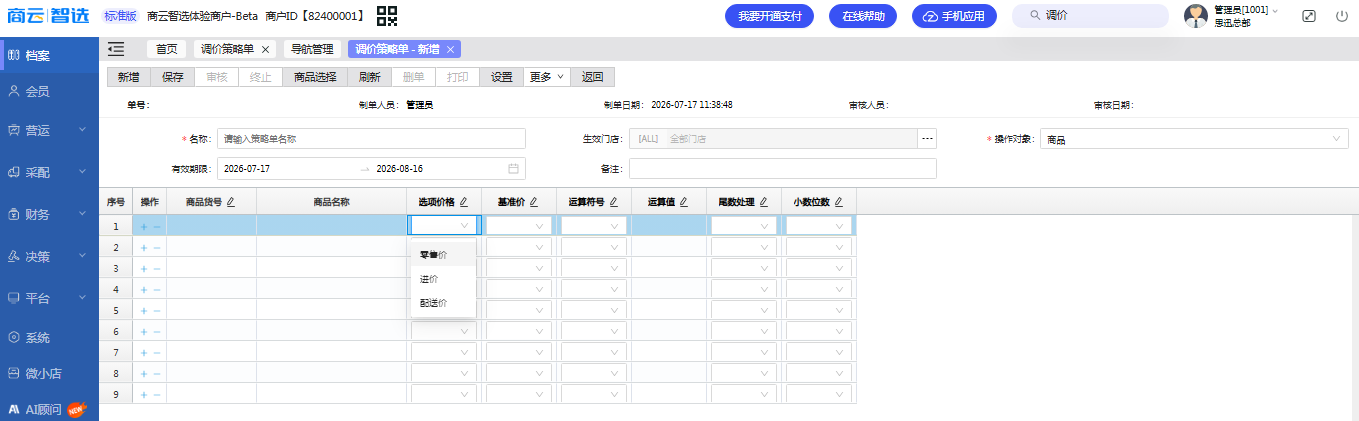Click the 新增 toolbar button
The image size is (1359, 421).
click(128, 77)
